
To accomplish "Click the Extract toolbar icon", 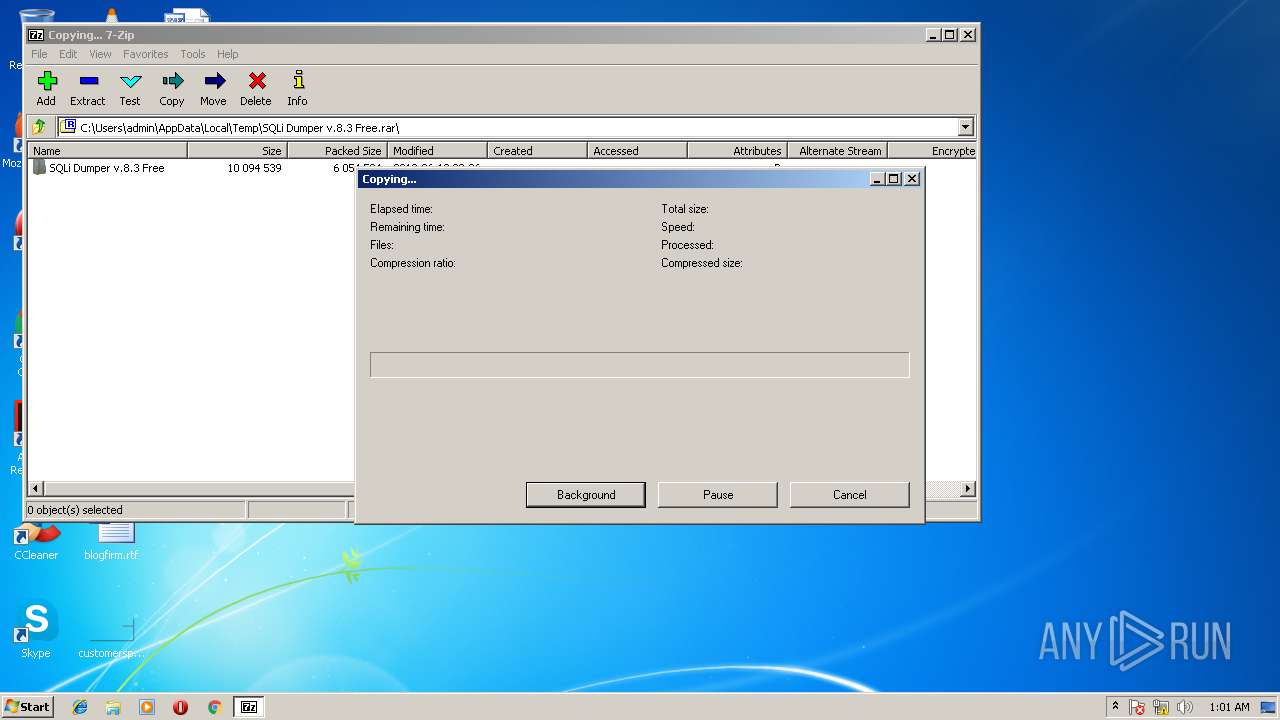I will [88, 88].
